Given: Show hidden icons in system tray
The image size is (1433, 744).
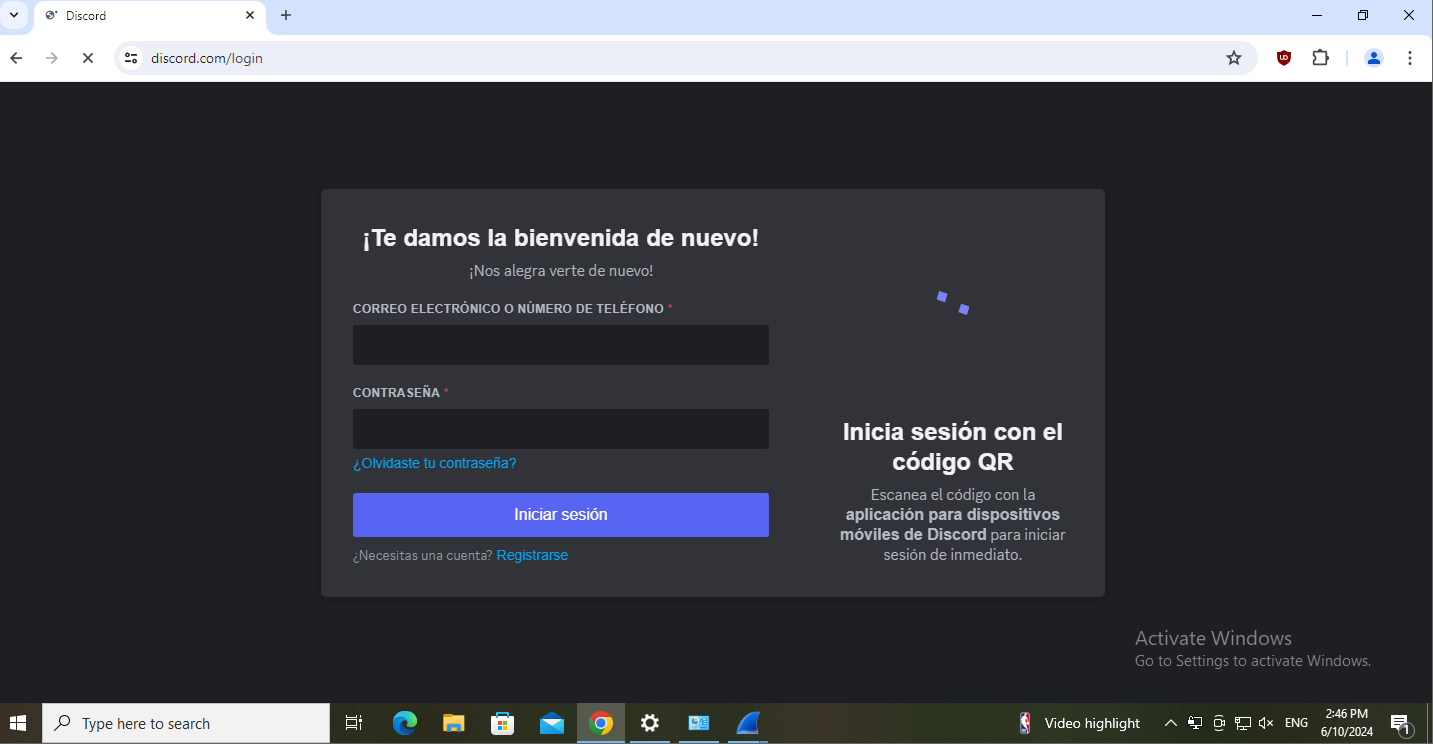Looking at the screenshot, I should tap(1171, 723).
